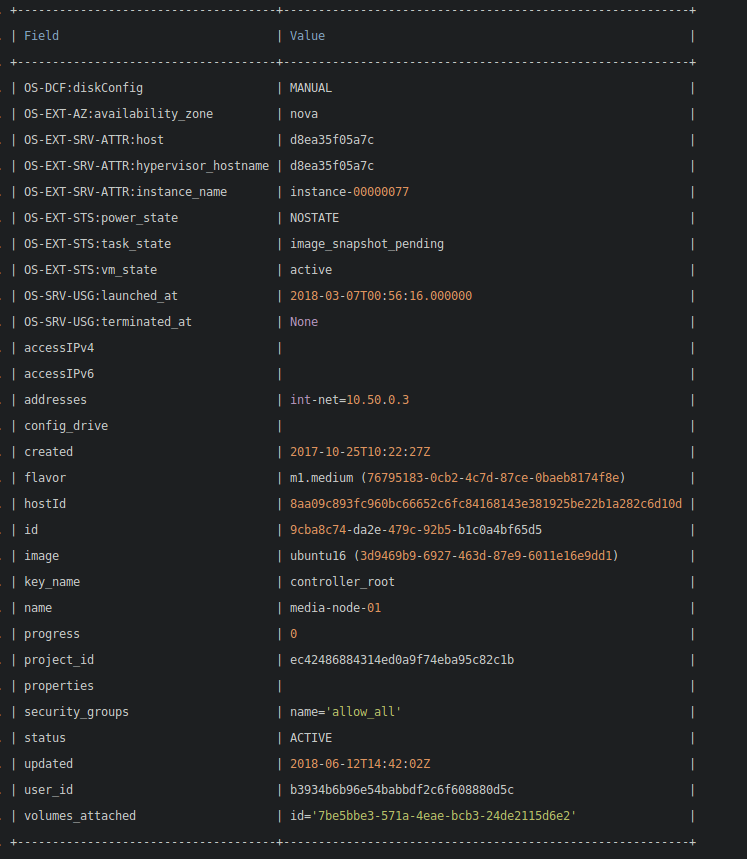Click the availability zone value "nova"
Screen dimensions: 747x859
pyautogui.click(x=304, y=114)
